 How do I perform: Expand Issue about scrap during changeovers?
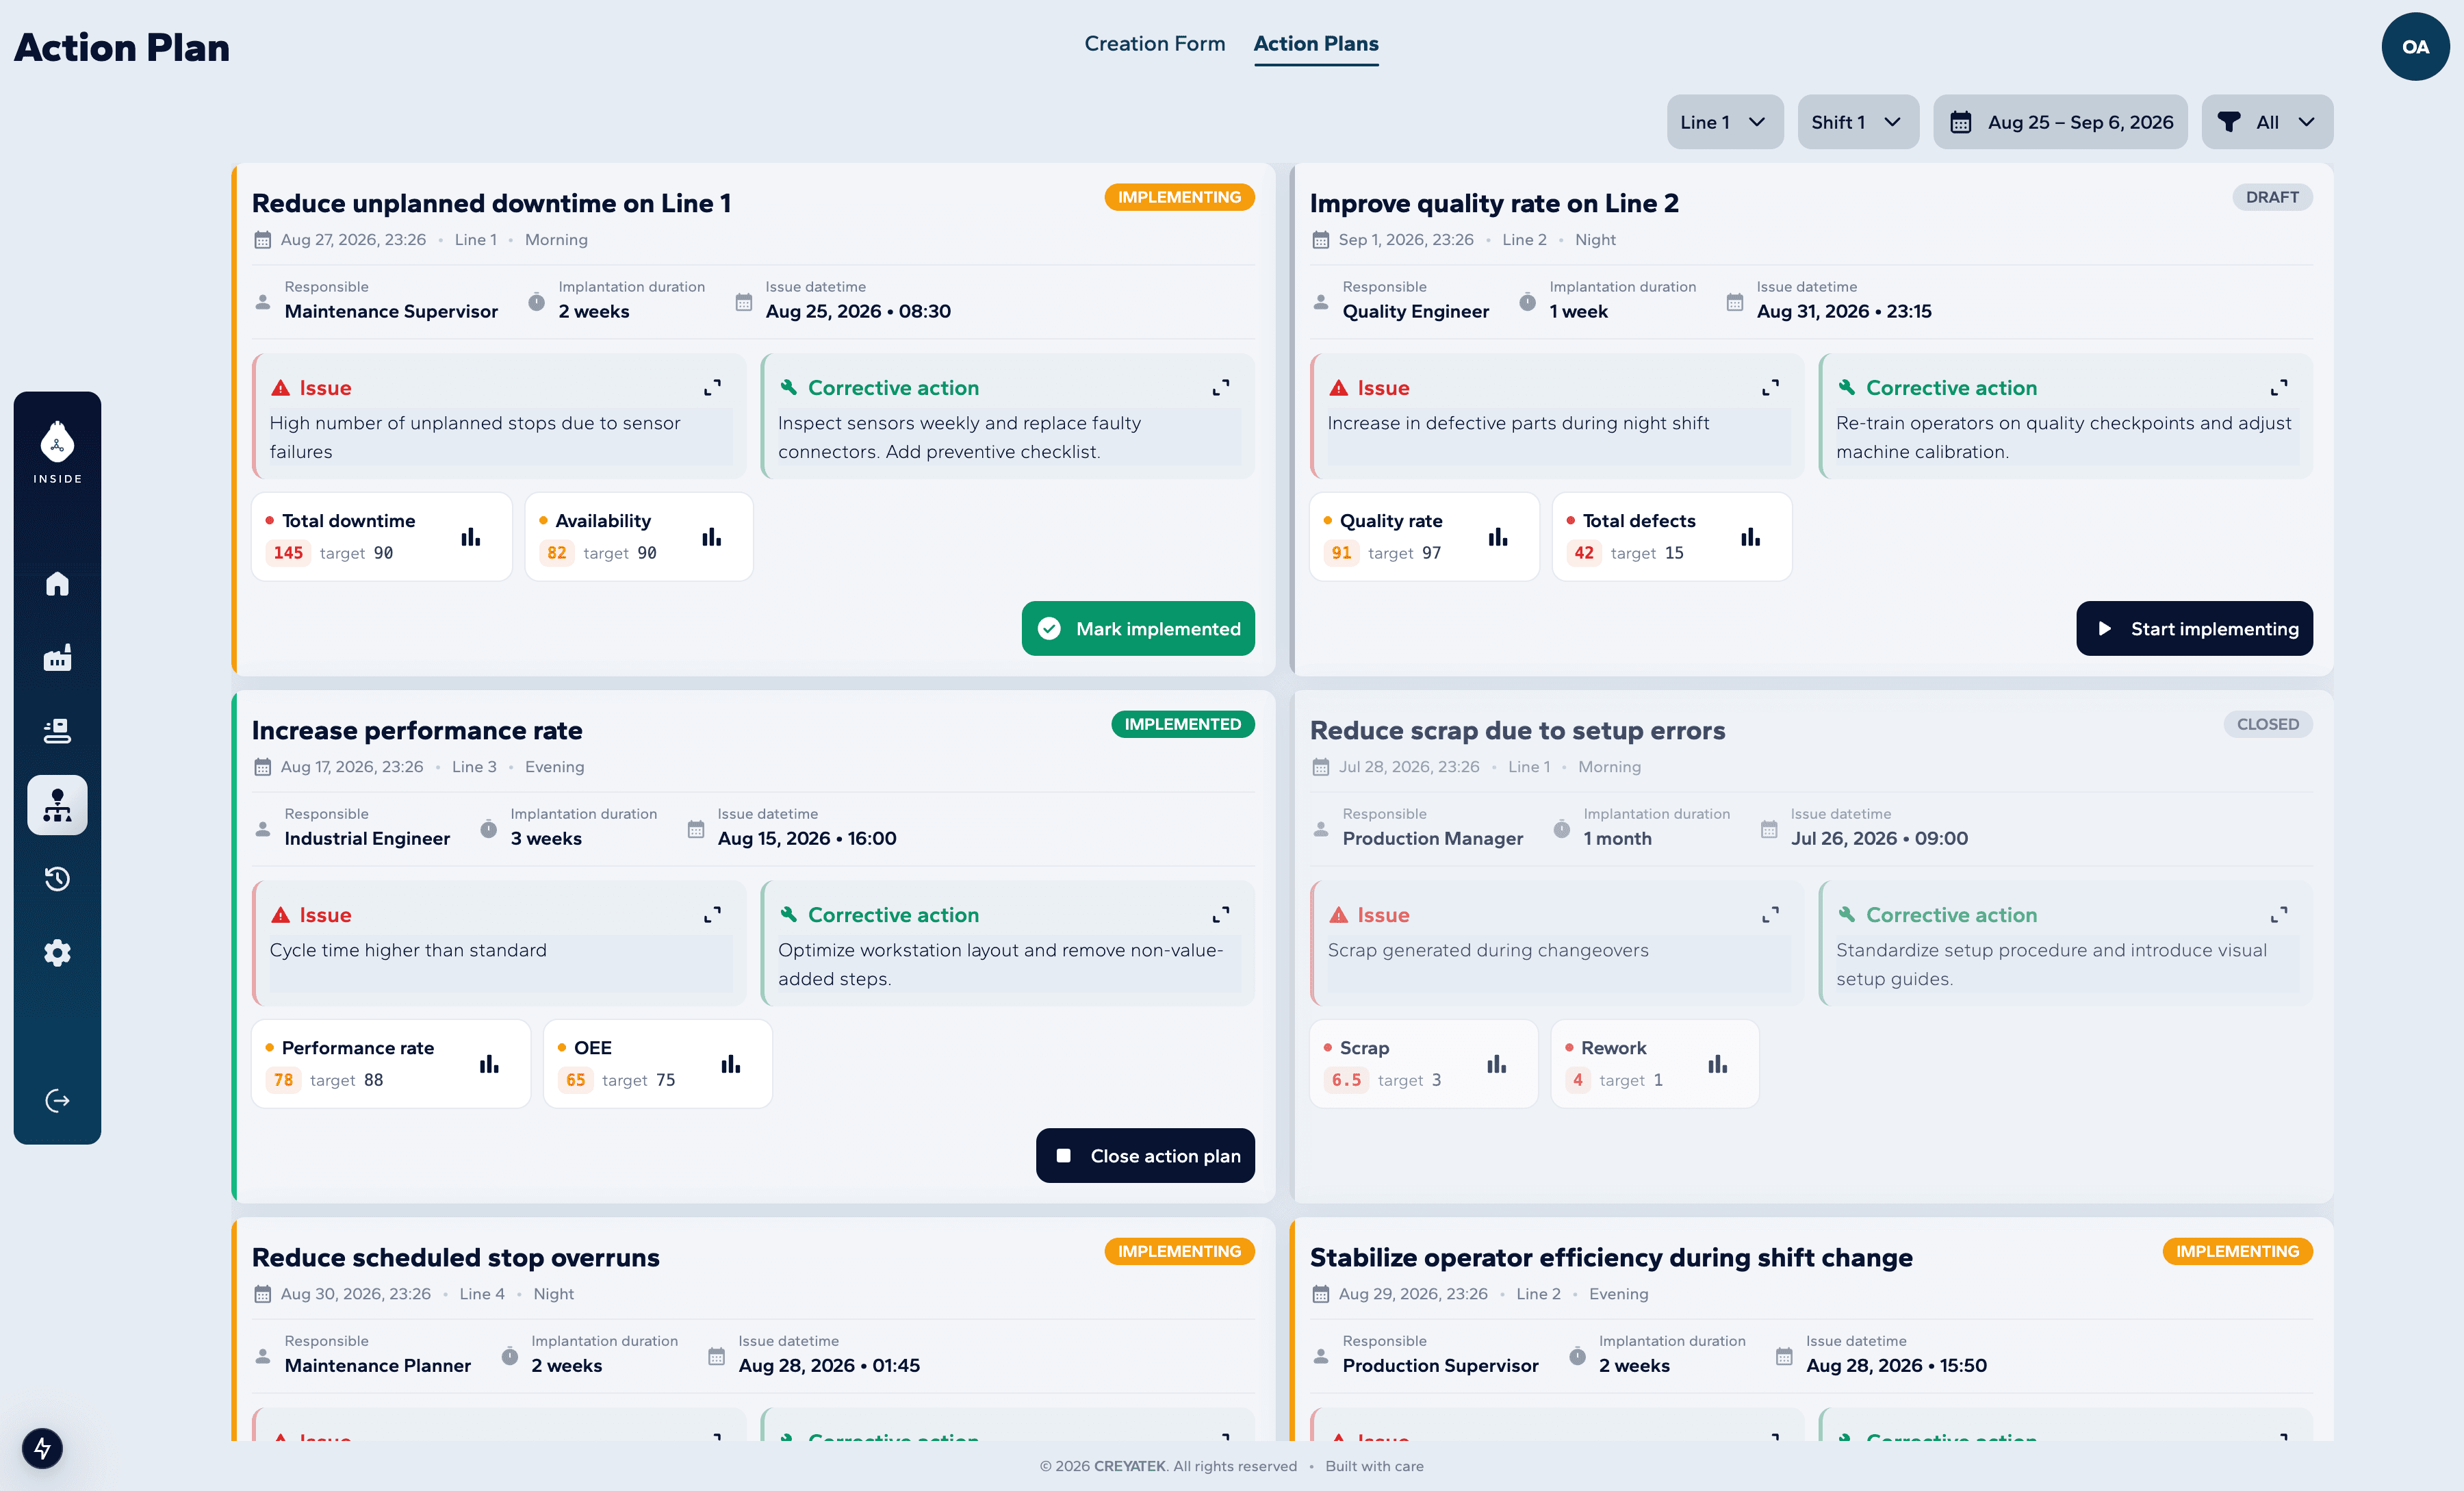click(1770, 914)
